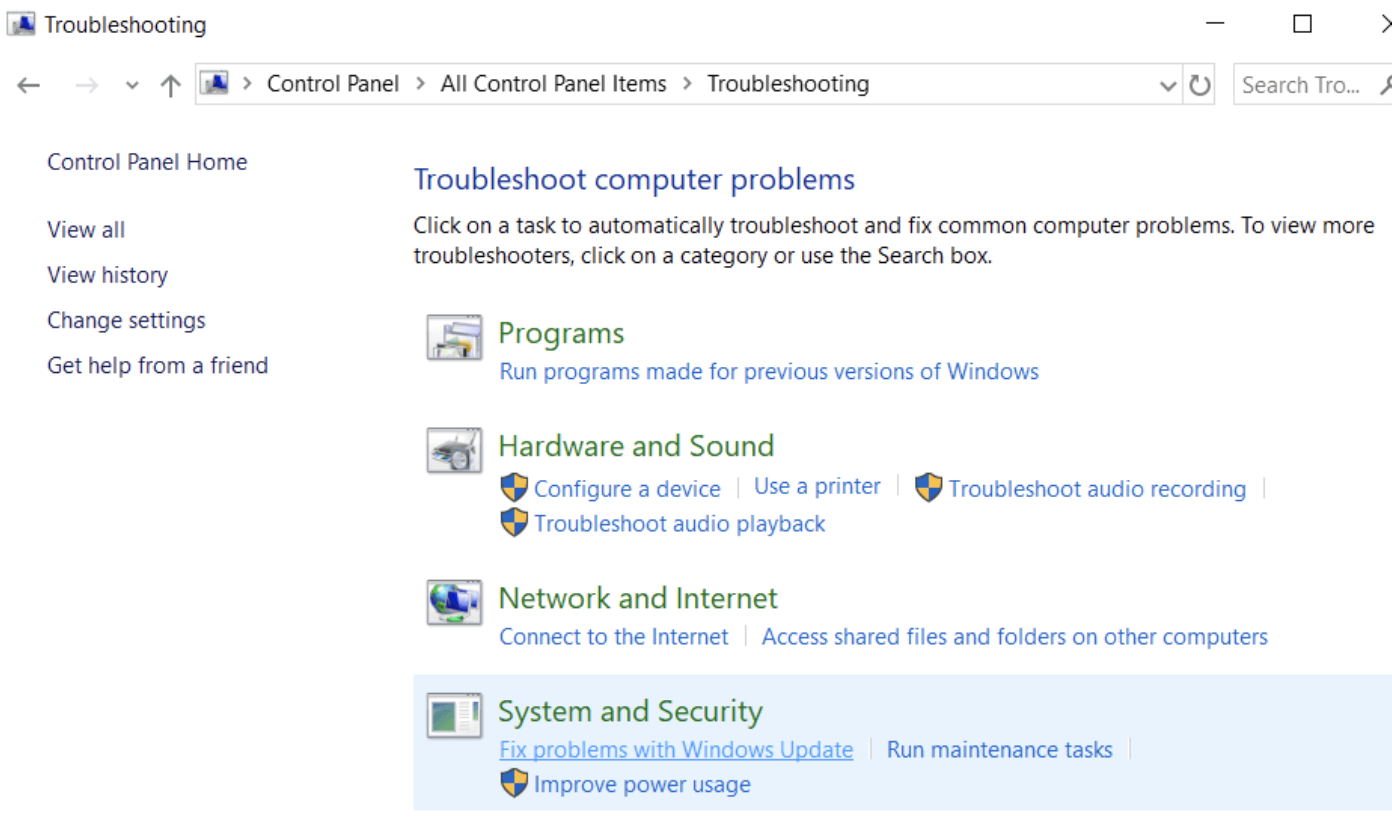Click the address bar flag icon
The image size is (1392, 824).
[x=215, y=84]
